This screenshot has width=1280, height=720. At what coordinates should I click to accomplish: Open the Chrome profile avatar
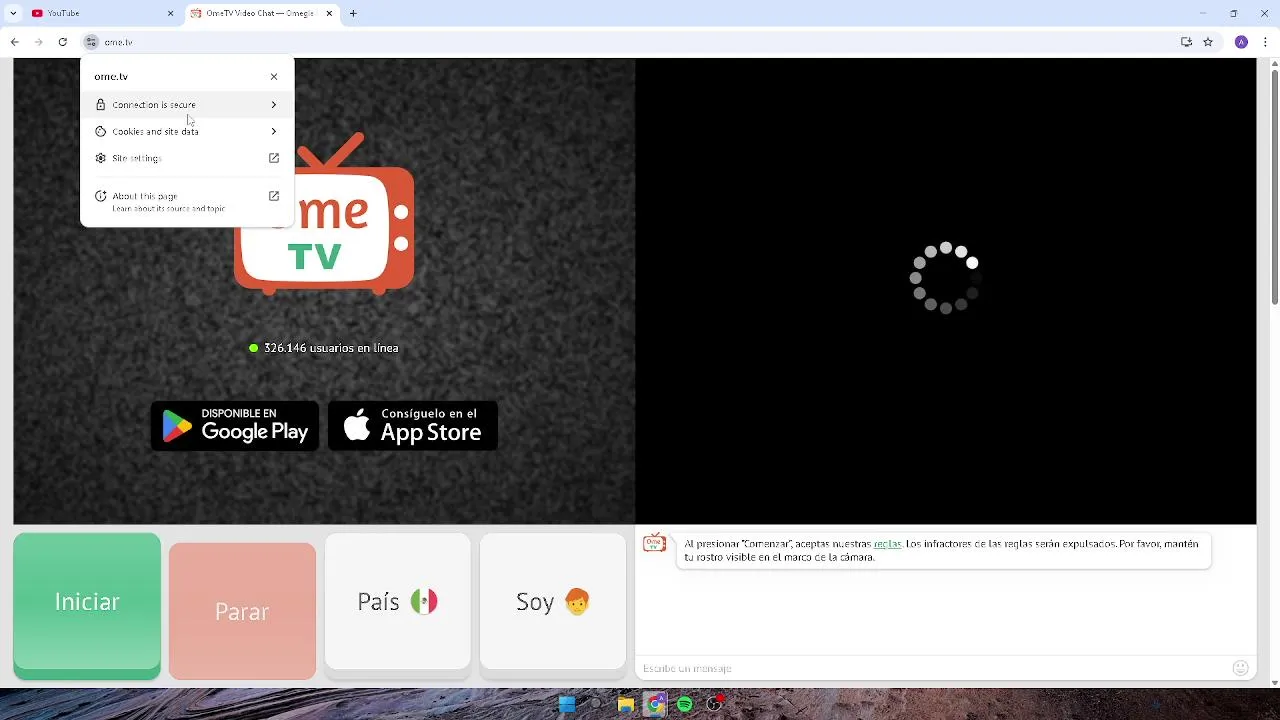1241,42
